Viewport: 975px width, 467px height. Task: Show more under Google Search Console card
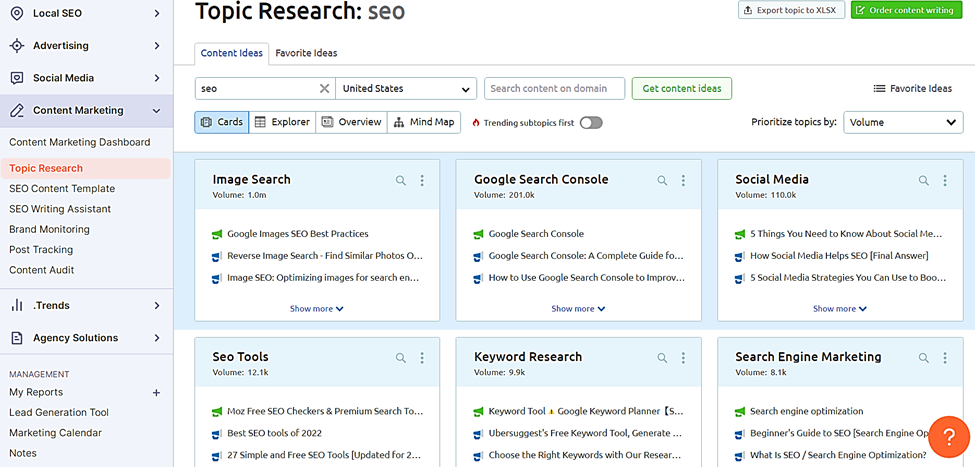[x=578, y=308]
